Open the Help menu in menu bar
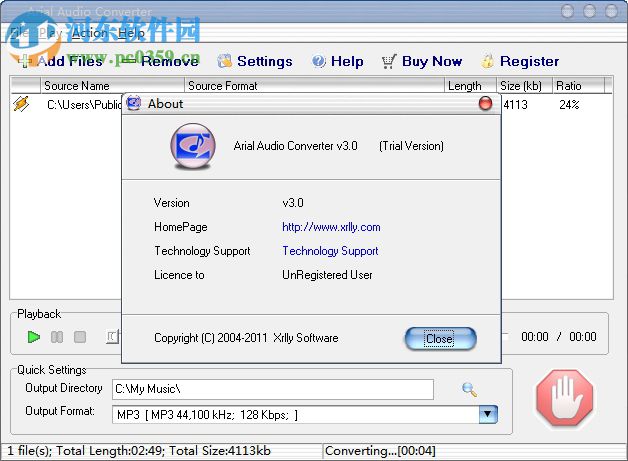The height and width of the screenshot is (461, 628). pos(131,33)
